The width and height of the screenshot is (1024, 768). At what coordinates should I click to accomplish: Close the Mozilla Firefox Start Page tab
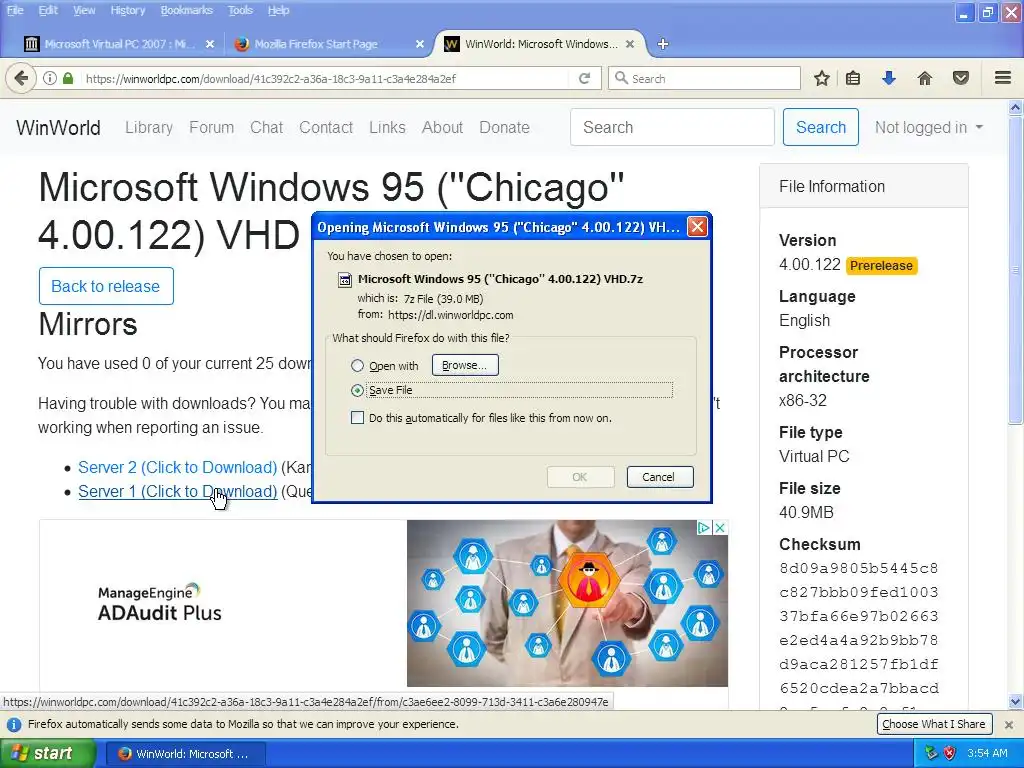tap(420, 44)
